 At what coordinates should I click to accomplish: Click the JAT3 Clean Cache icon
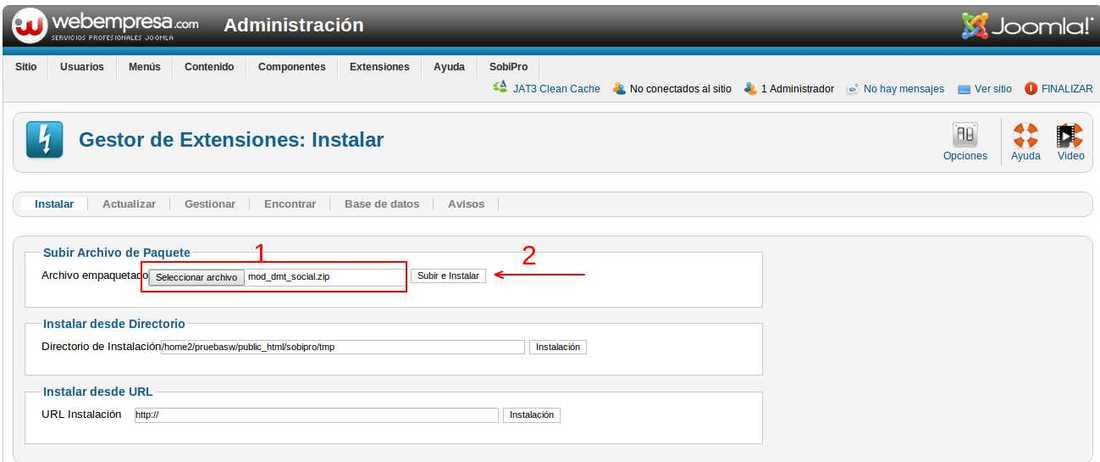click(500, 88)
